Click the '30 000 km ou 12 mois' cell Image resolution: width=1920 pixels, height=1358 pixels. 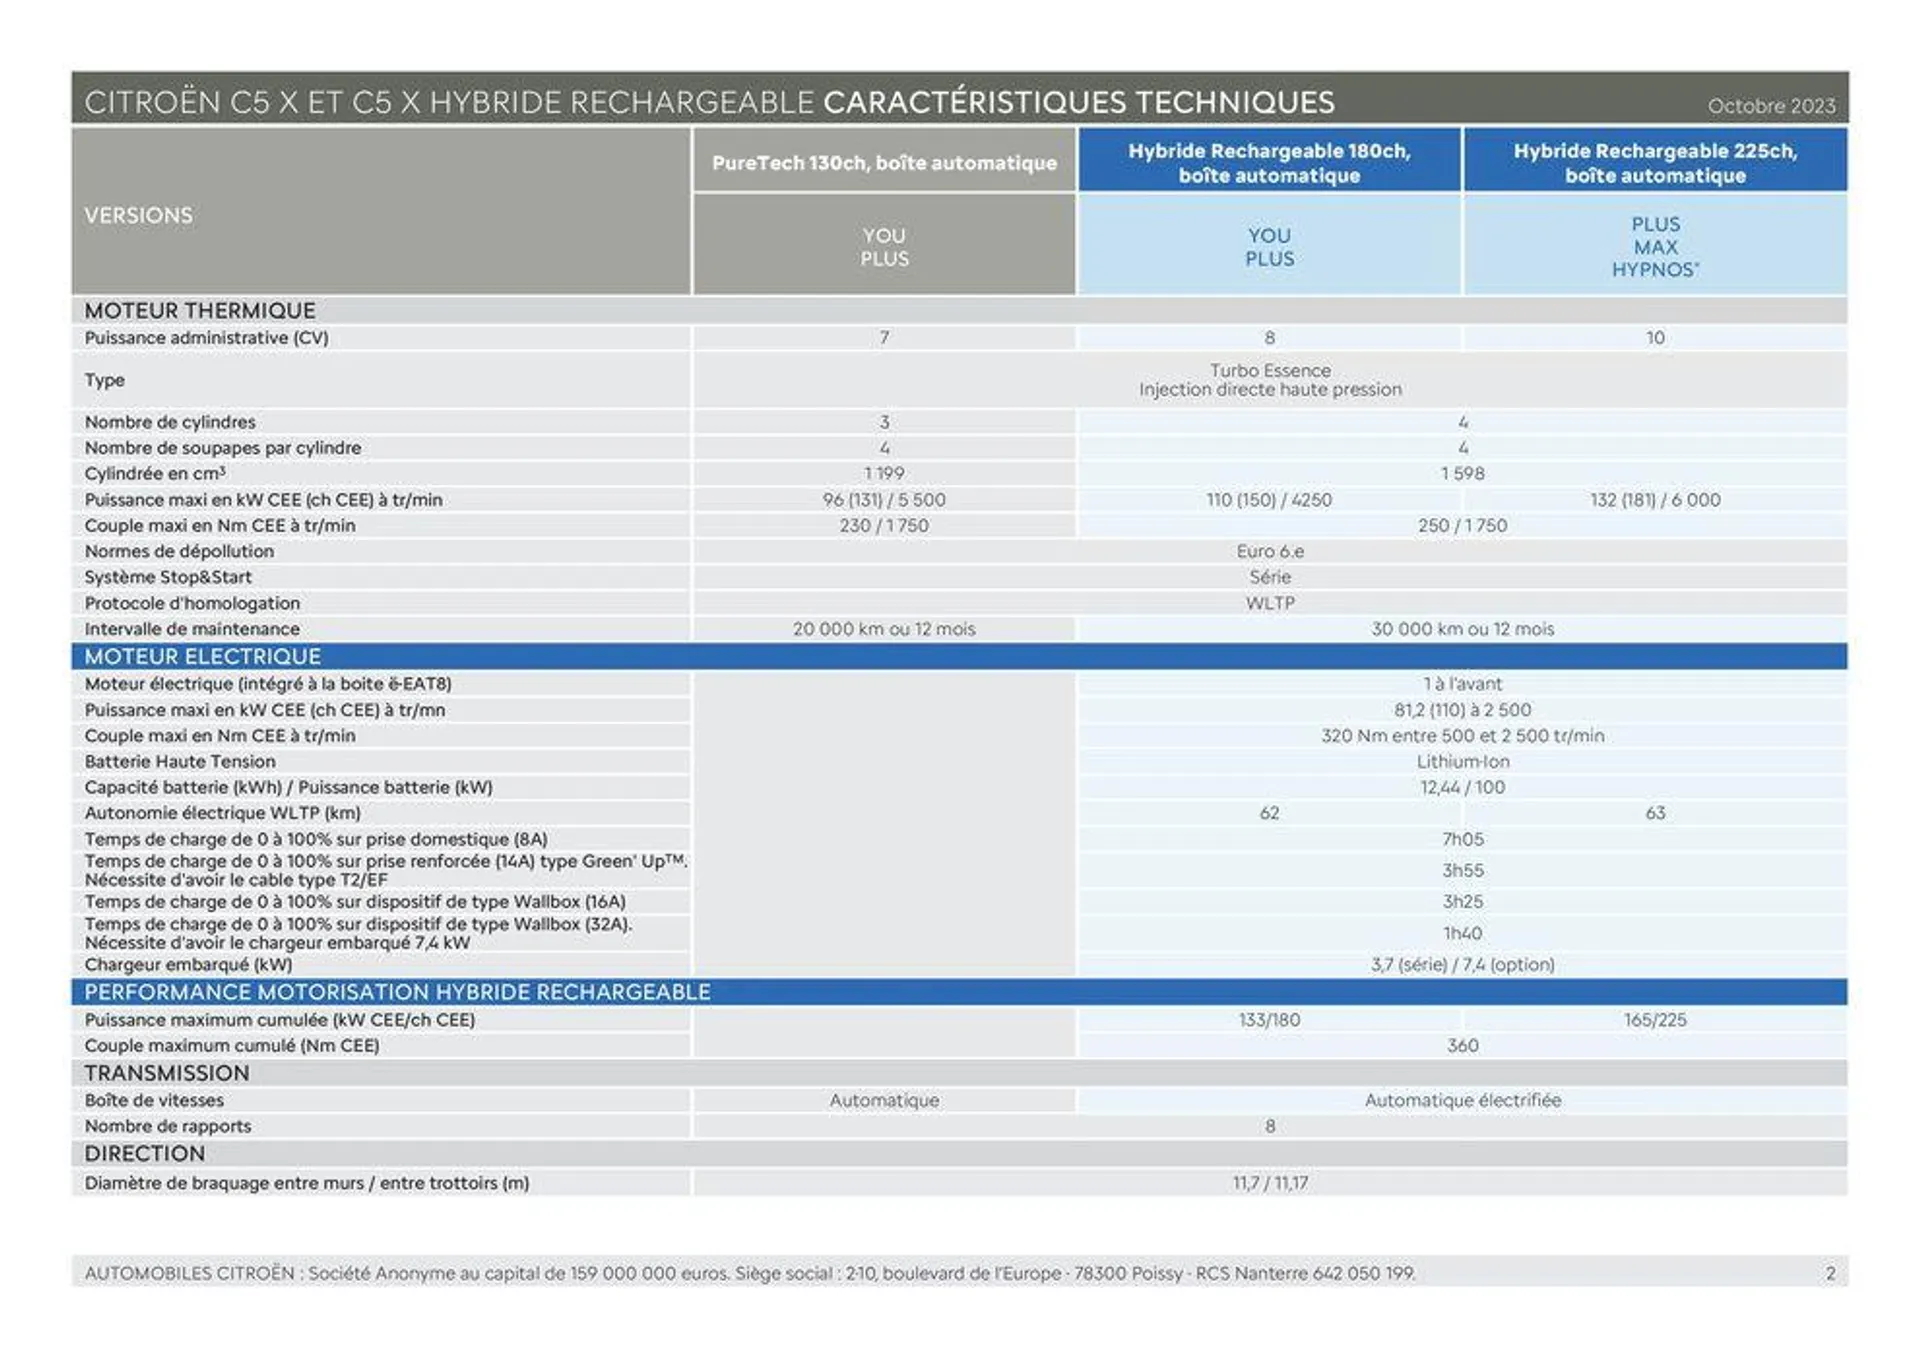[x=1462, y=629]
